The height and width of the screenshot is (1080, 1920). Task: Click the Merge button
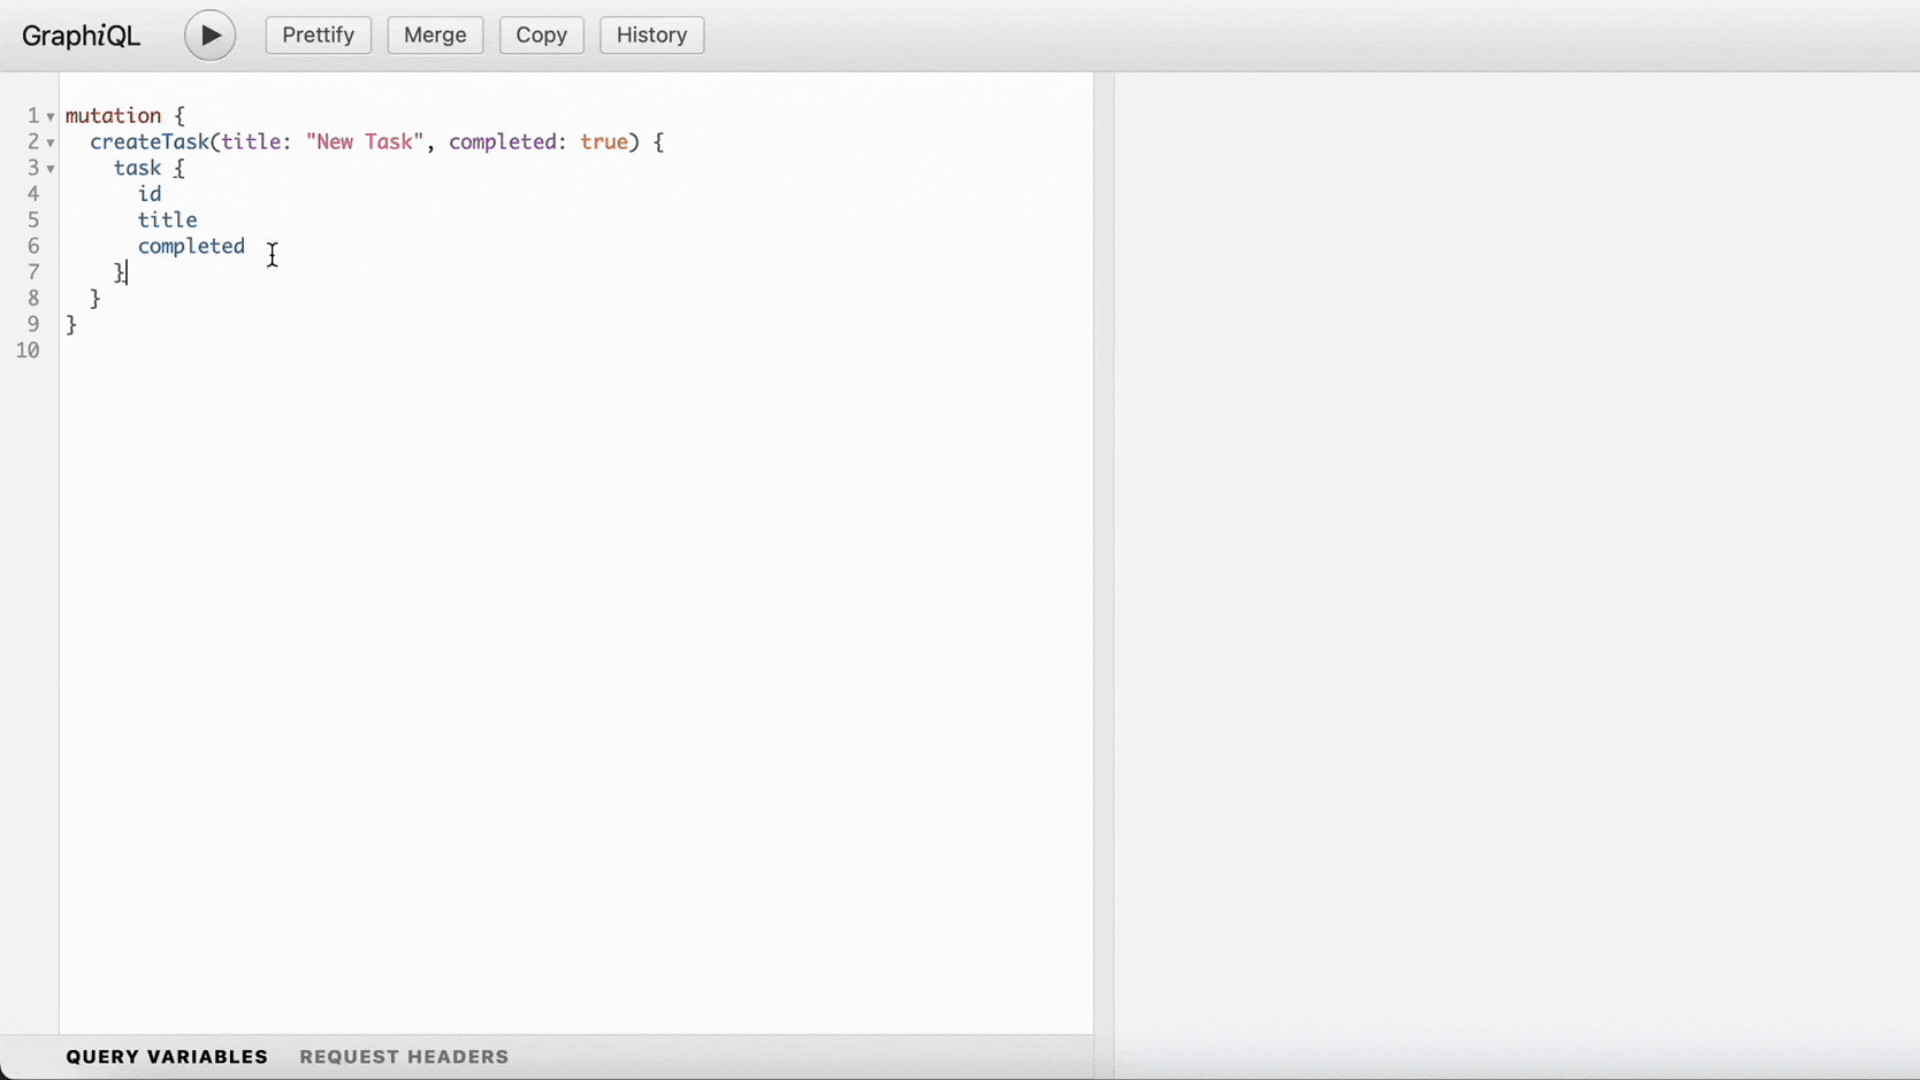(x=435, y=35)
